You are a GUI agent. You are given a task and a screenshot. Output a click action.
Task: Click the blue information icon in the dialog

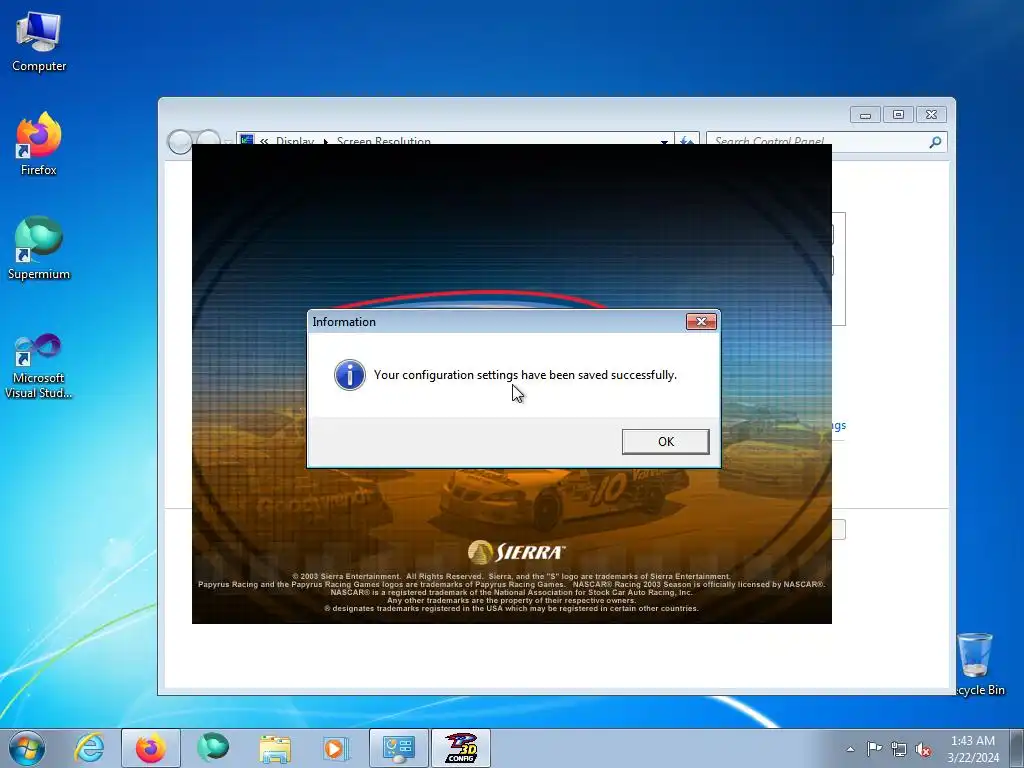[x=349, y=375]
